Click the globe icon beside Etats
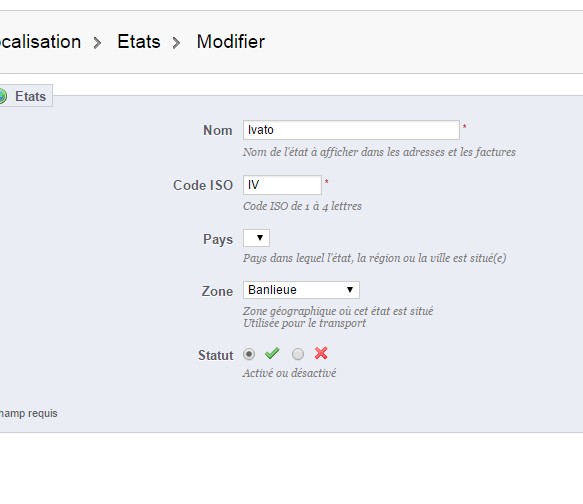 tap(2, 96)
